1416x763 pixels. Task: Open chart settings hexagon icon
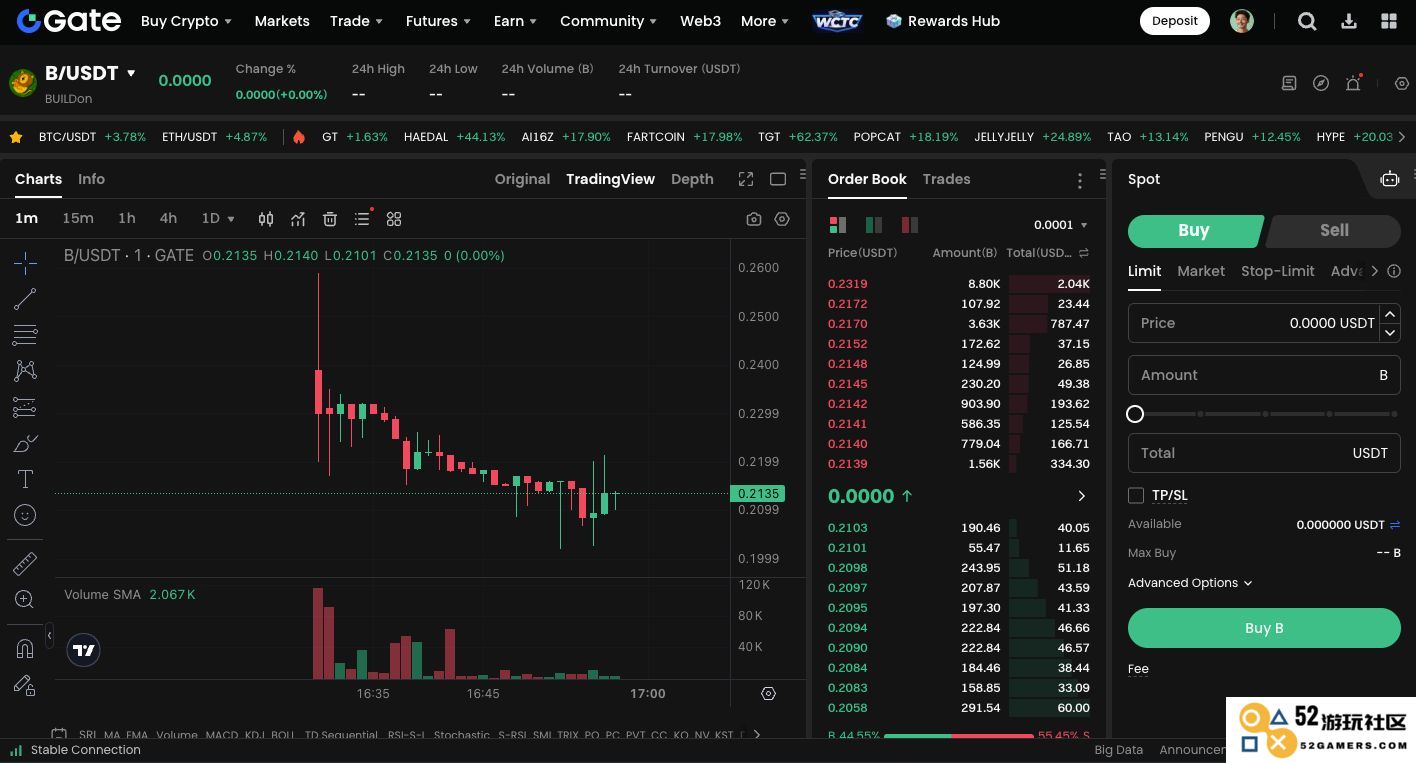point(782,219)
